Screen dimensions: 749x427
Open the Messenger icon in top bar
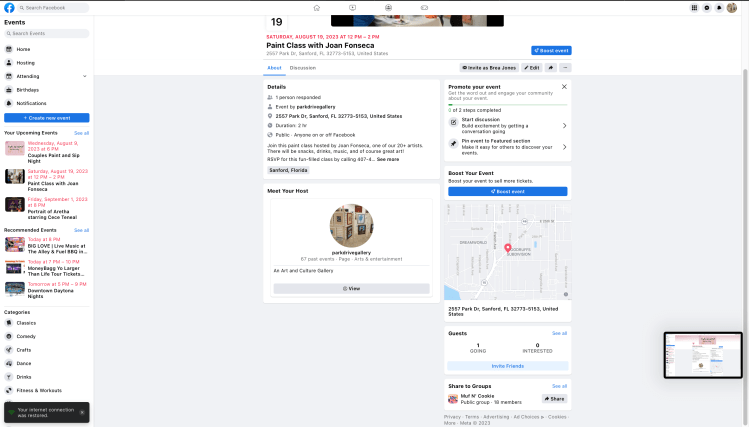[x=707, y=7]
